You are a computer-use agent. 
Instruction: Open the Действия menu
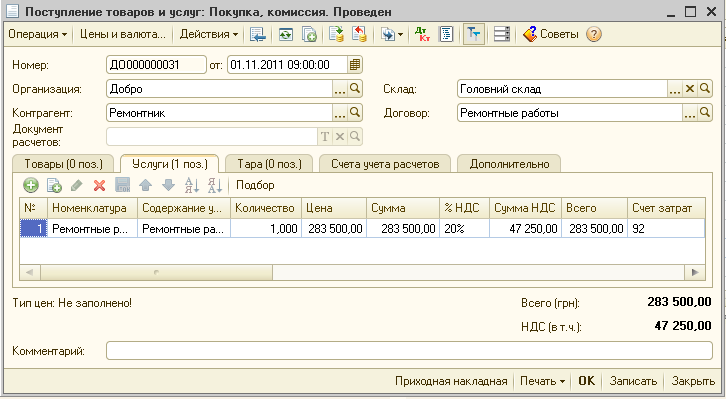[208, 34]
